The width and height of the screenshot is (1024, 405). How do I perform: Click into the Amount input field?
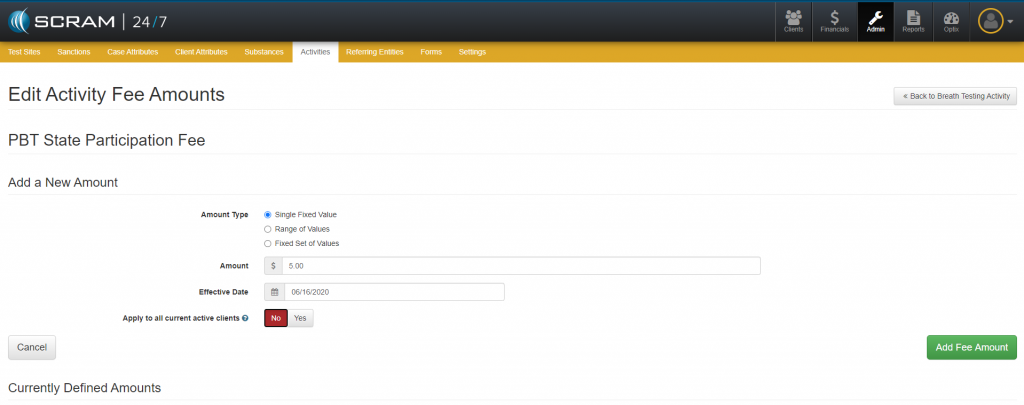click(x=520, y=266)
